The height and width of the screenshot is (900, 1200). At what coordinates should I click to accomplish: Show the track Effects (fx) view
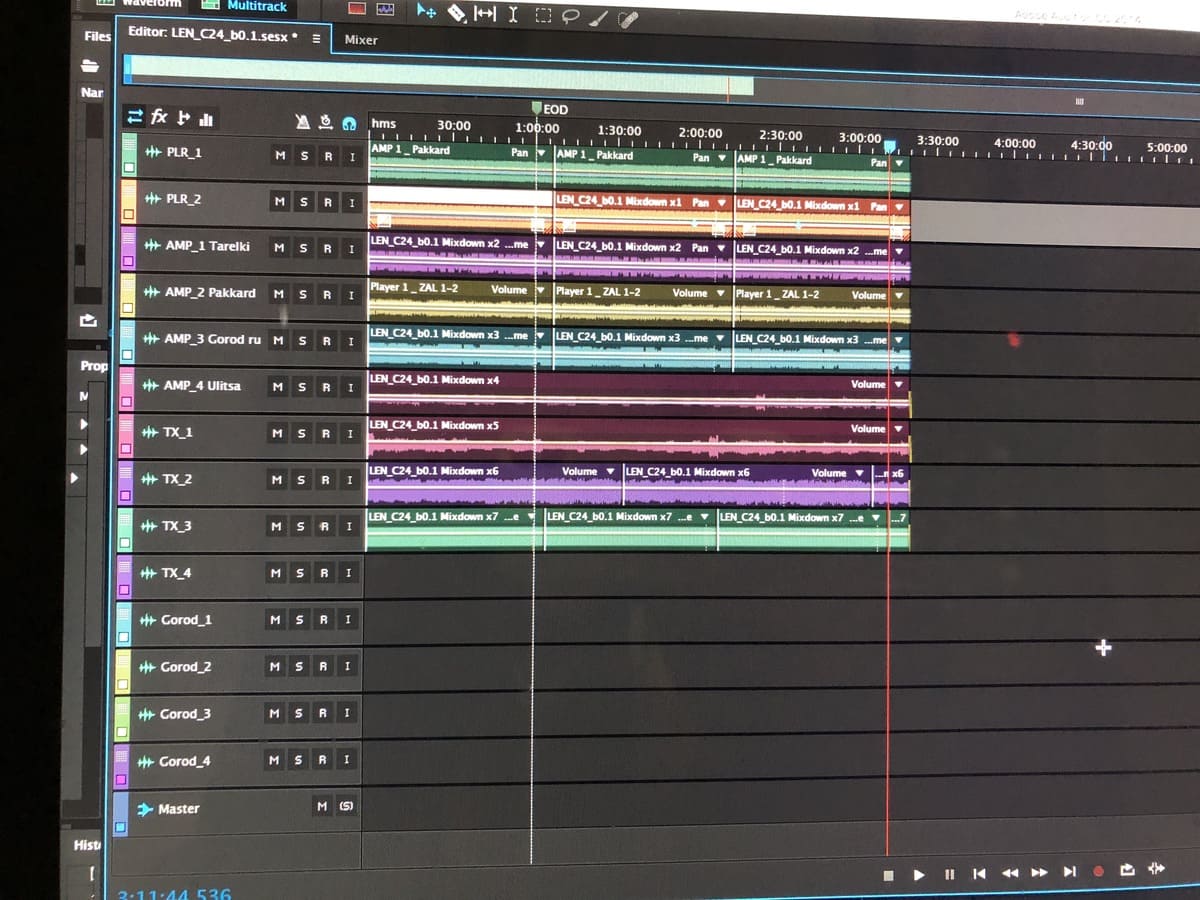point(158,118)
